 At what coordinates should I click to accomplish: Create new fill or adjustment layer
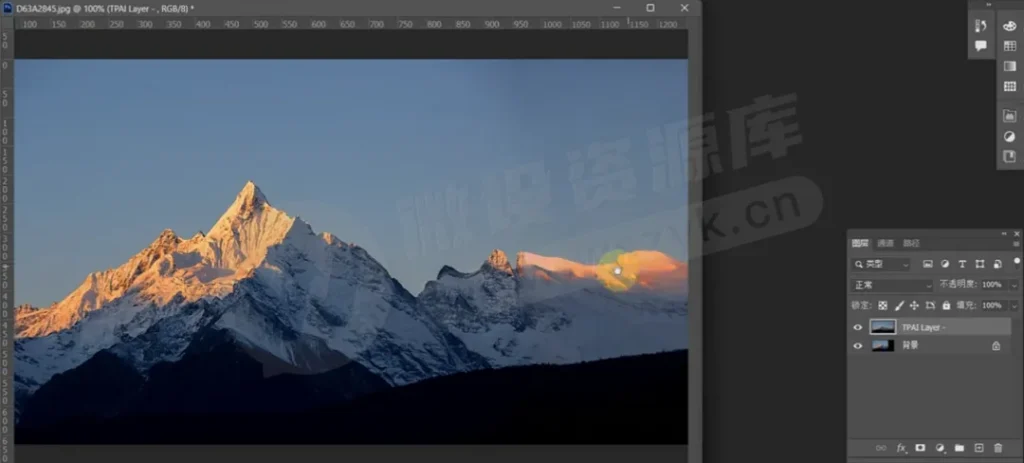[x=940, y=448]
